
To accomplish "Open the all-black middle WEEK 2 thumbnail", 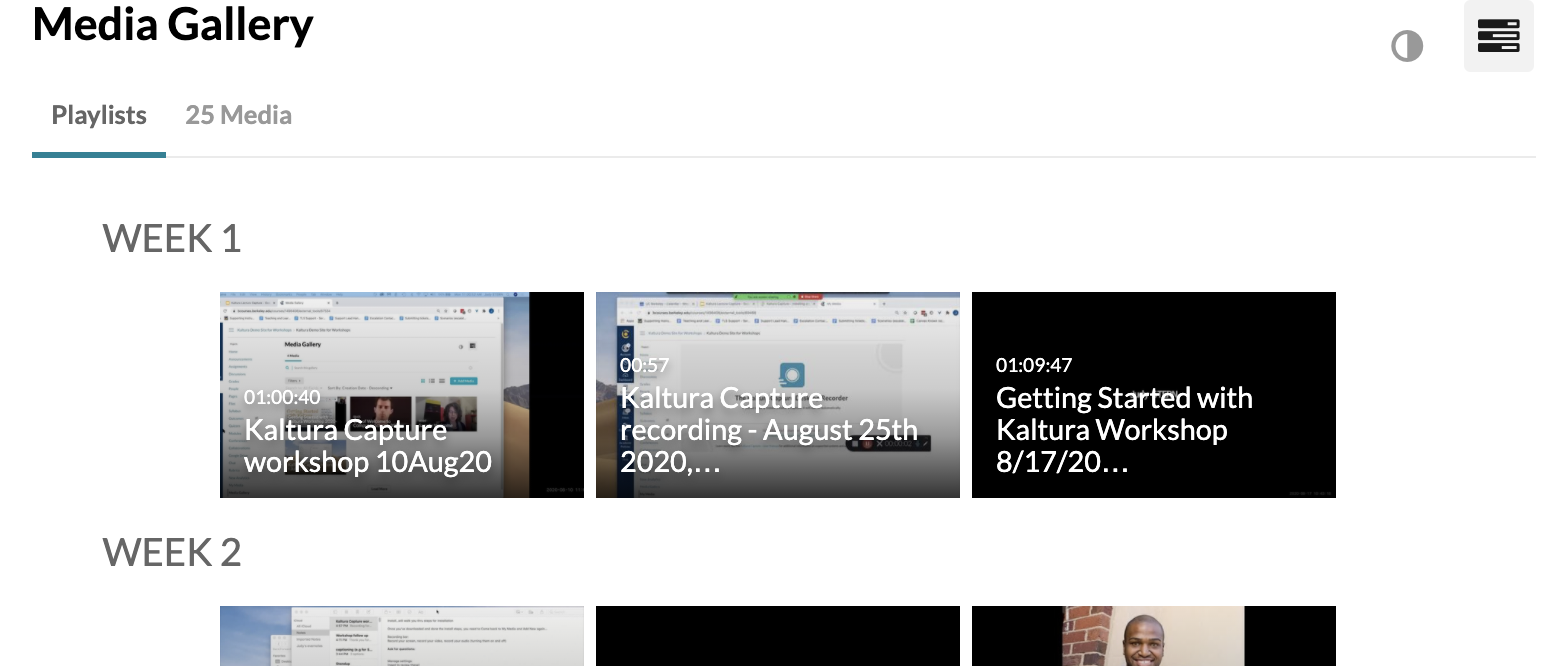I will [x=778, y=636].
